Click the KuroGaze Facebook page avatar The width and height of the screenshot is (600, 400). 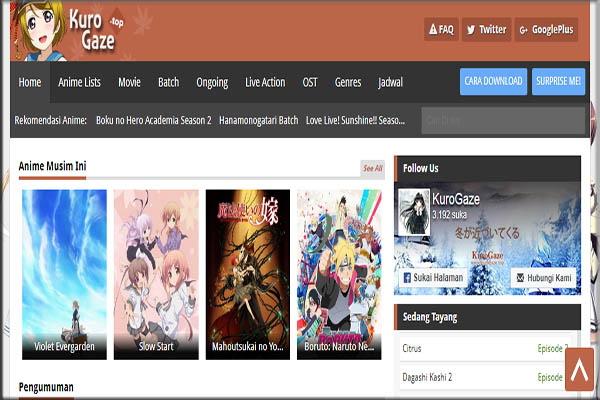tap(414, 212)
